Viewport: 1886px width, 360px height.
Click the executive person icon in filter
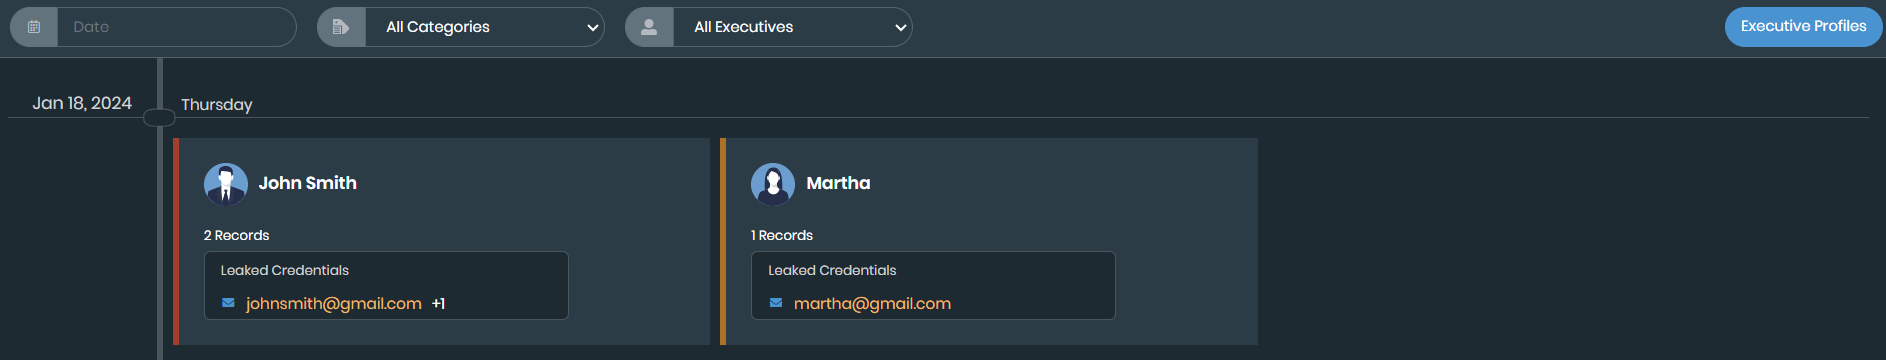pyautogui.click(x=649, y=27)
